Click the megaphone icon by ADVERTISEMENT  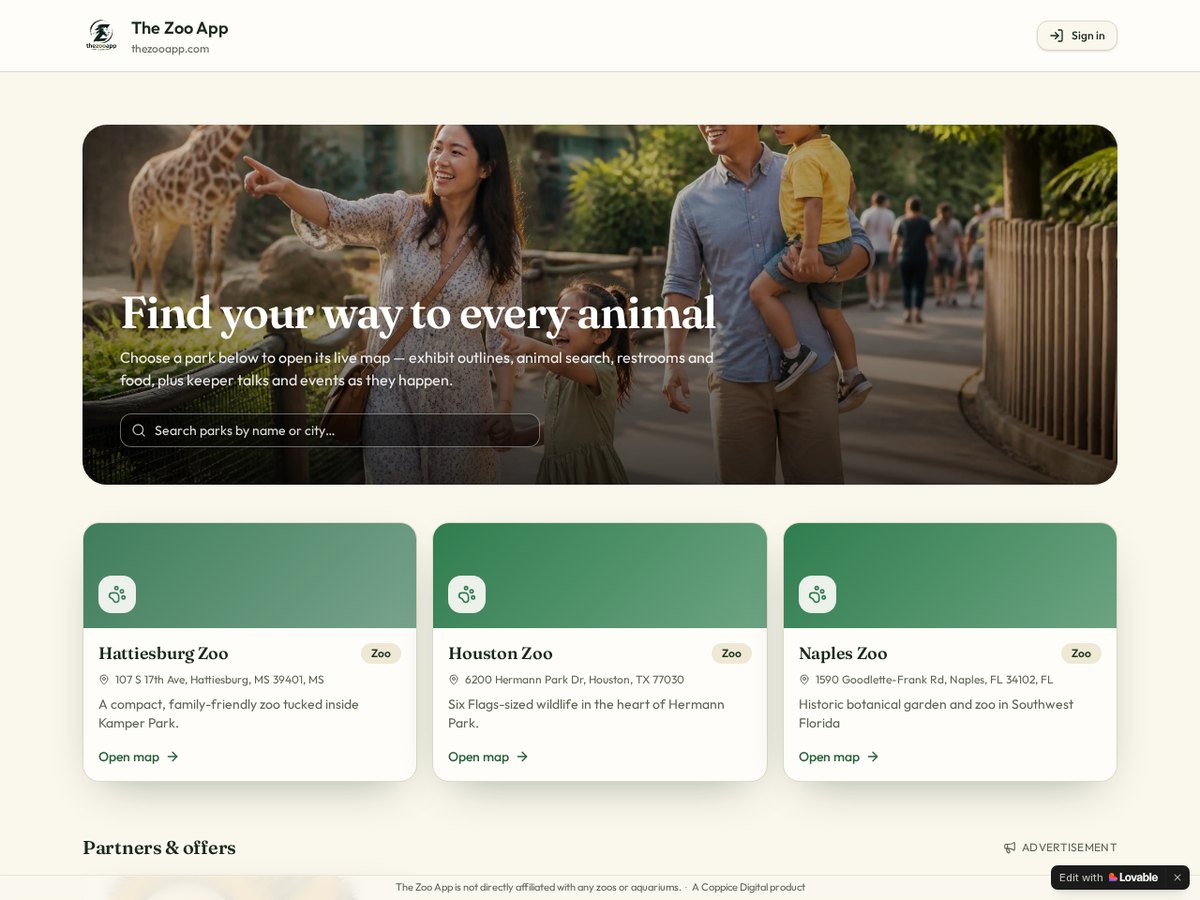pyautogui.click(x=1010, y=848)
